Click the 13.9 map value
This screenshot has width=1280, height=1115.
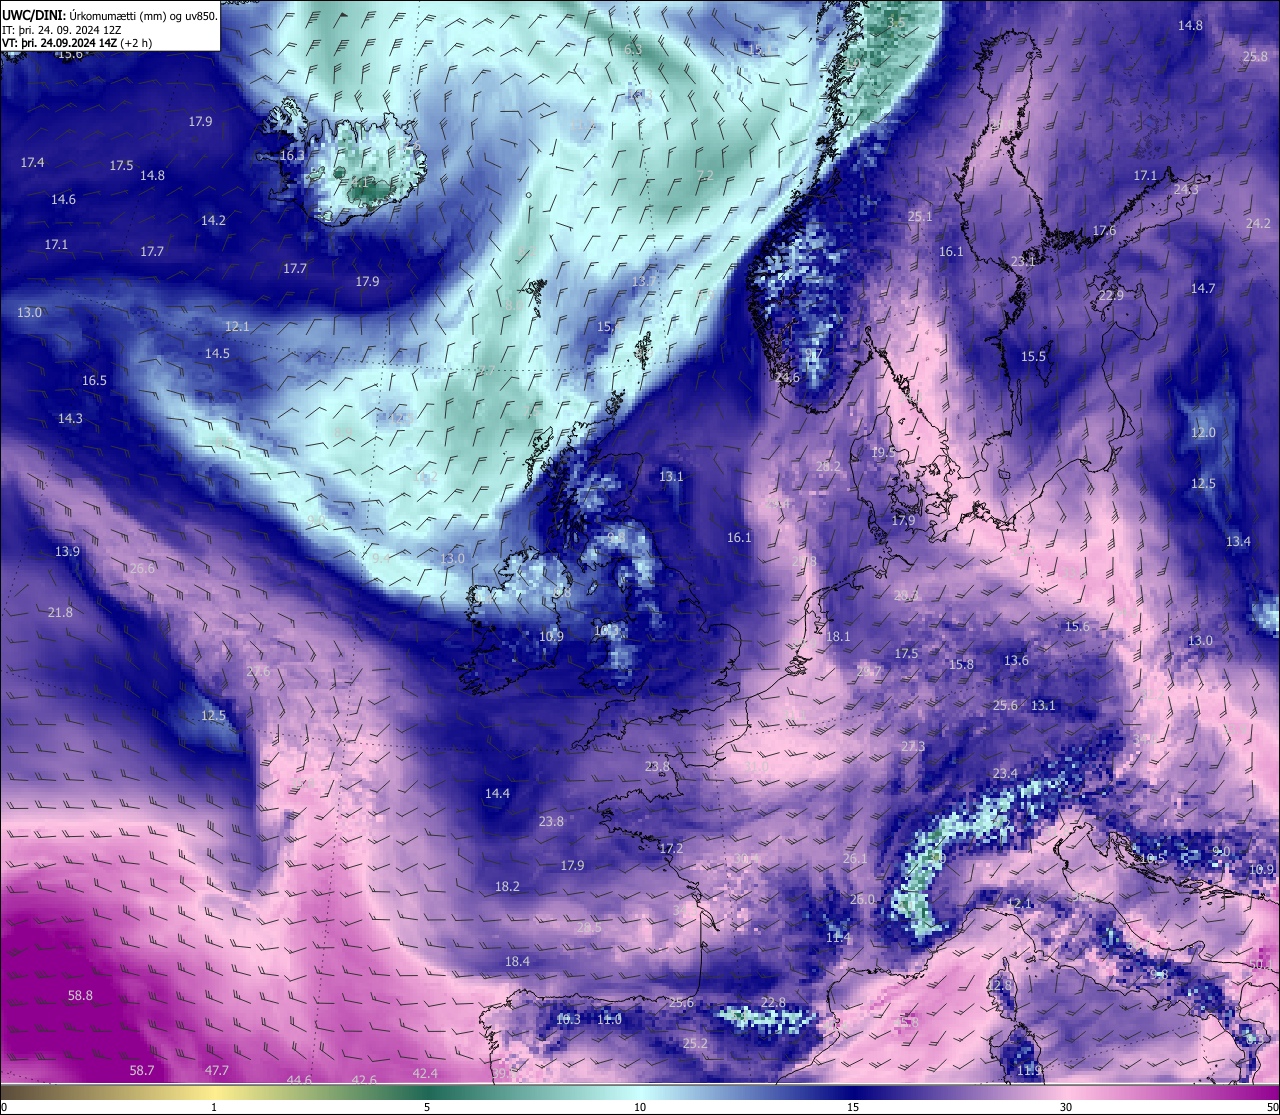(x=67, y=551)
